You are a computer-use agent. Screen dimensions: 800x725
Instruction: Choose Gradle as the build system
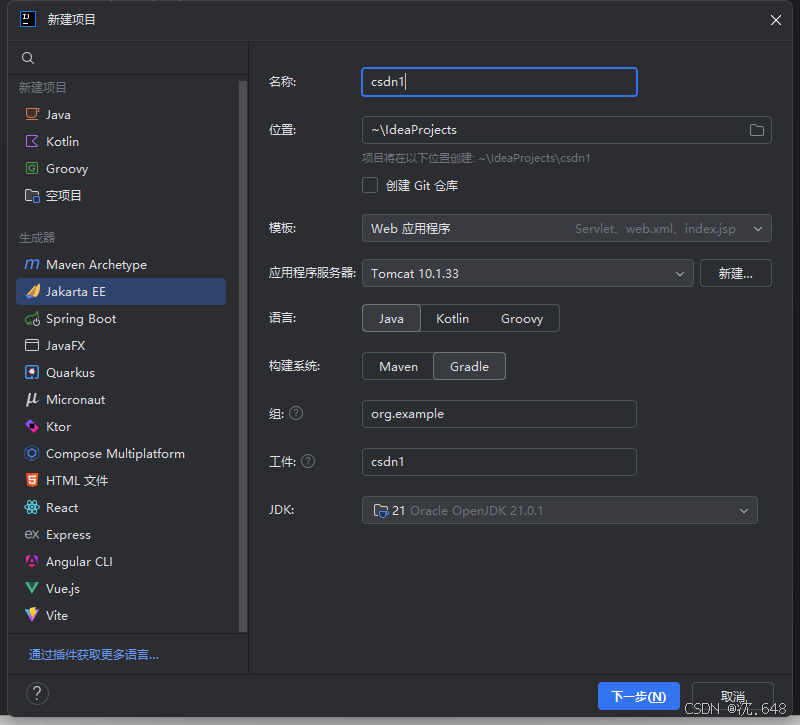click(469, 366)
